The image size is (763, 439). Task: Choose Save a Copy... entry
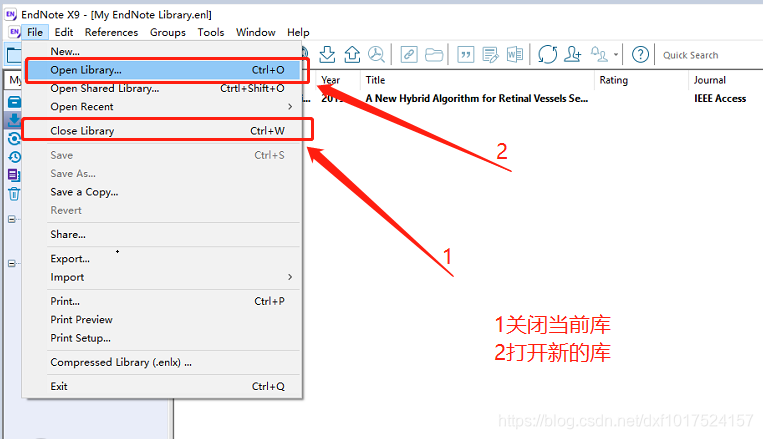[x=162, y=192]
